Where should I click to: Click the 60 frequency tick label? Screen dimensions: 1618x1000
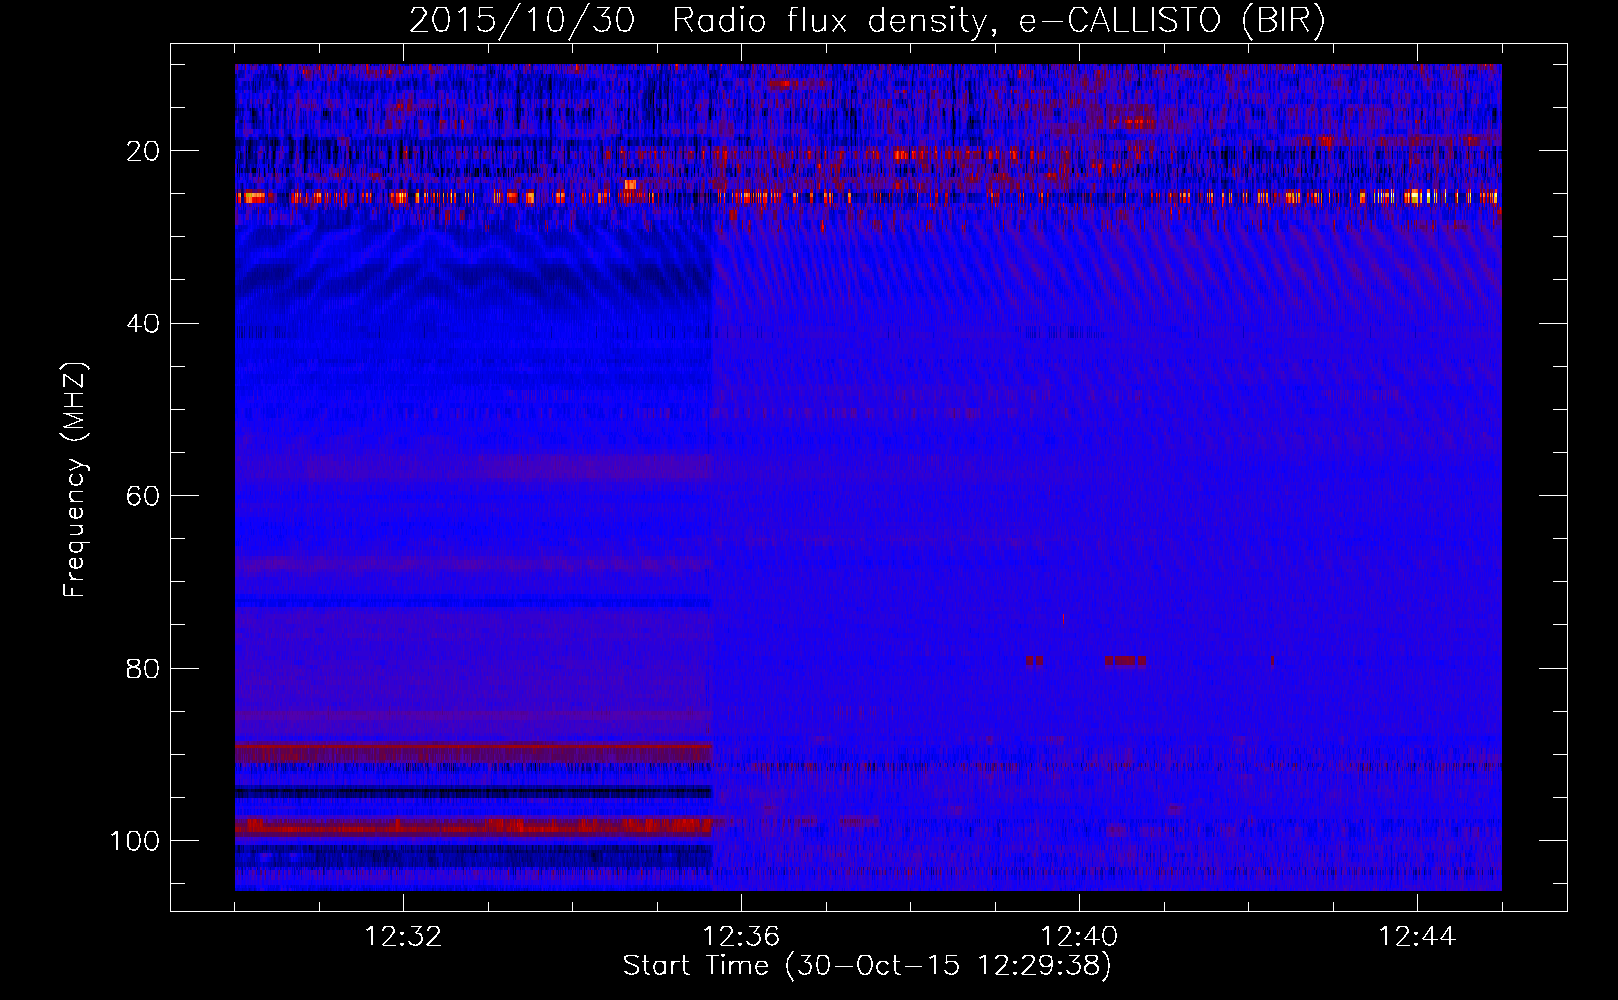143,496
